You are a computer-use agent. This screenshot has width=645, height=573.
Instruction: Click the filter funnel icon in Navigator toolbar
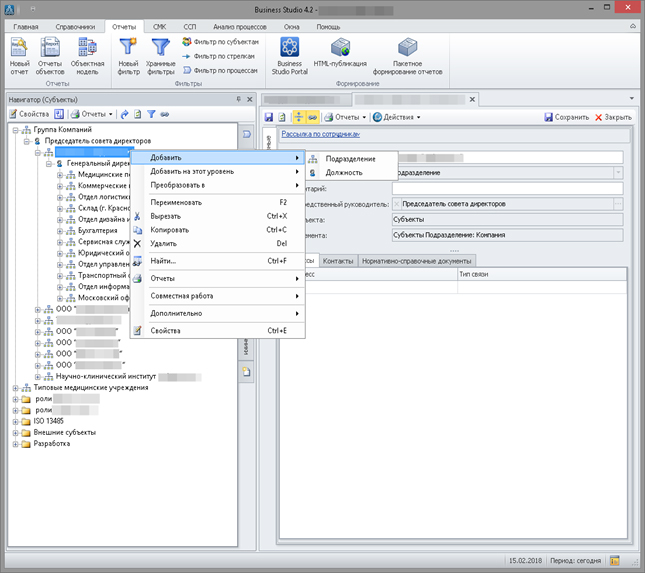(x=152, y=115)
